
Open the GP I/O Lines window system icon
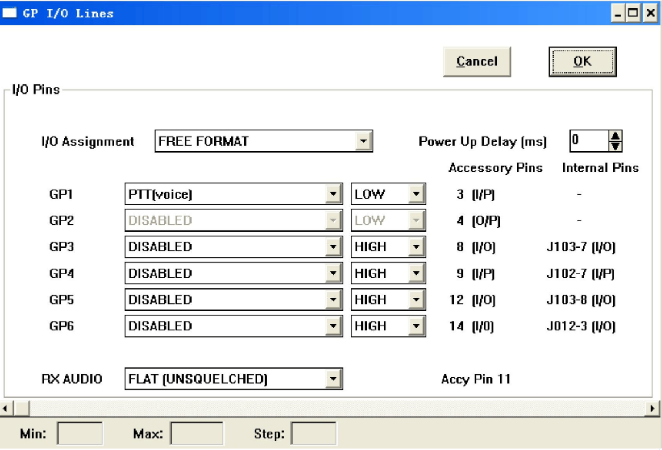coord(11,13)
